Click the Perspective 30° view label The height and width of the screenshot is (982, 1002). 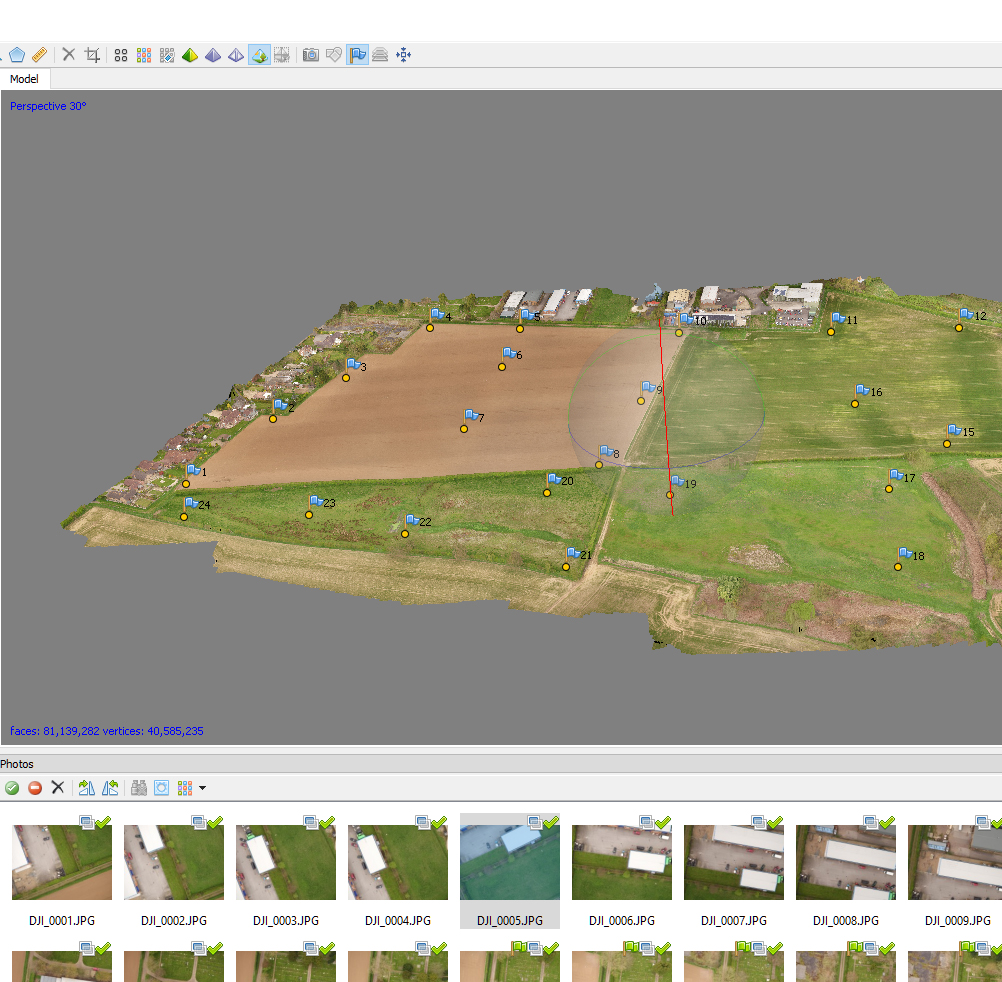(x=48, y=106)
